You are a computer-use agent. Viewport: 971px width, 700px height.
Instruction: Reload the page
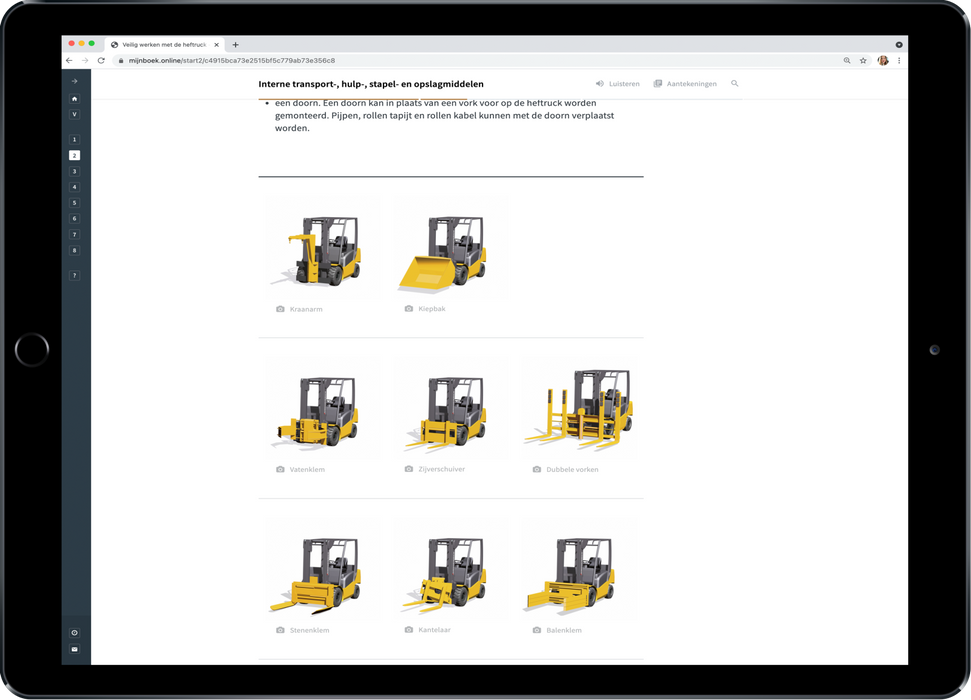click(101, 61)
